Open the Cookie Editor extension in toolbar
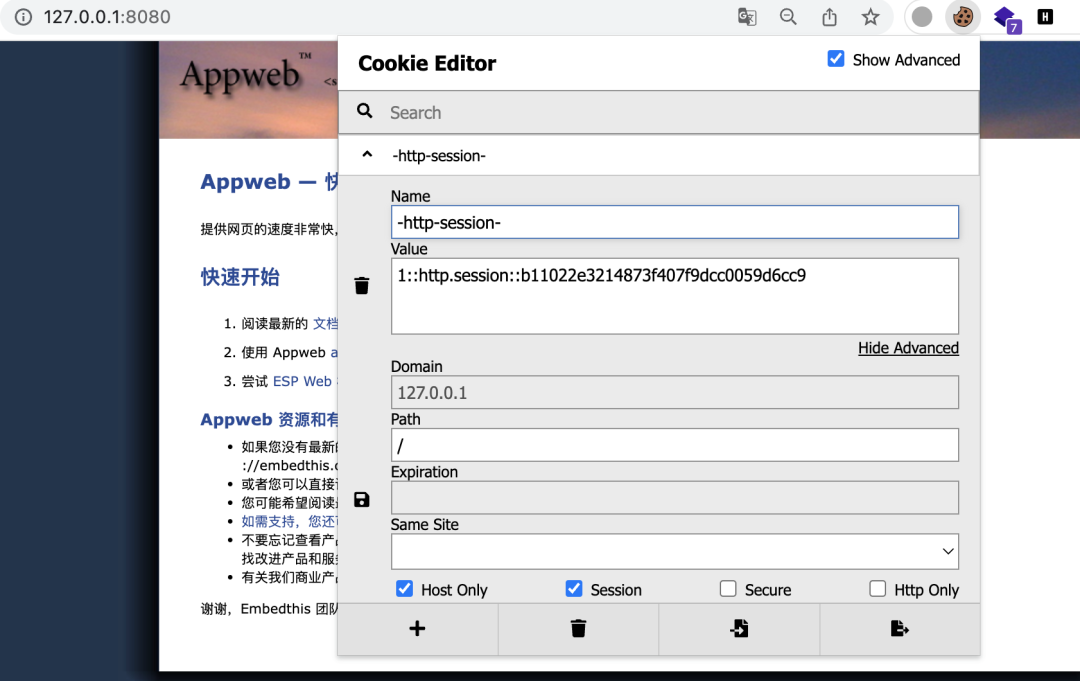 (x=963, y=17)
